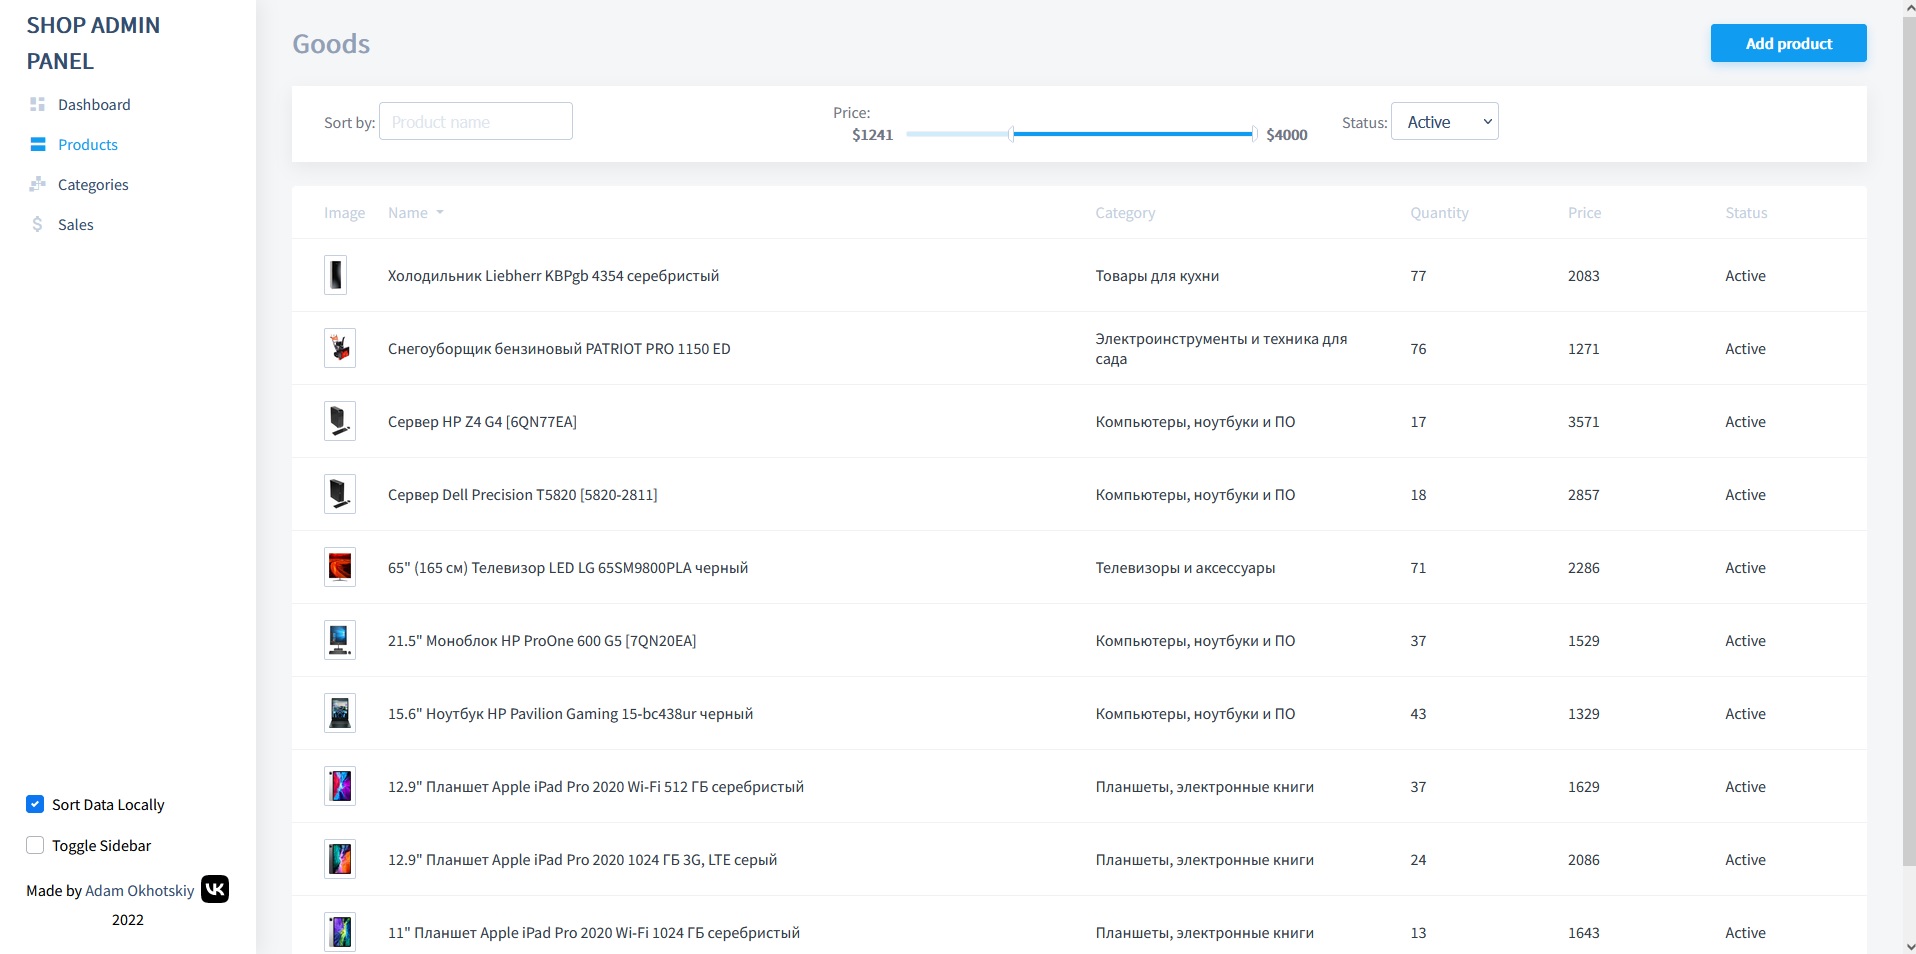Image resolution: width=1916 pixels, height=954 pixels.
Task: Go to Categories page
Action: click(93, 184)
